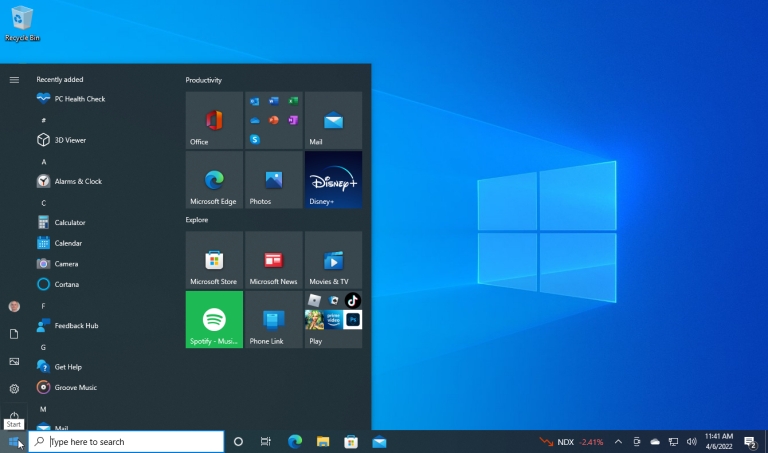Screen dimensions: 768x453
Task: Show hidden system tray icons
Action: coord(618,442)
